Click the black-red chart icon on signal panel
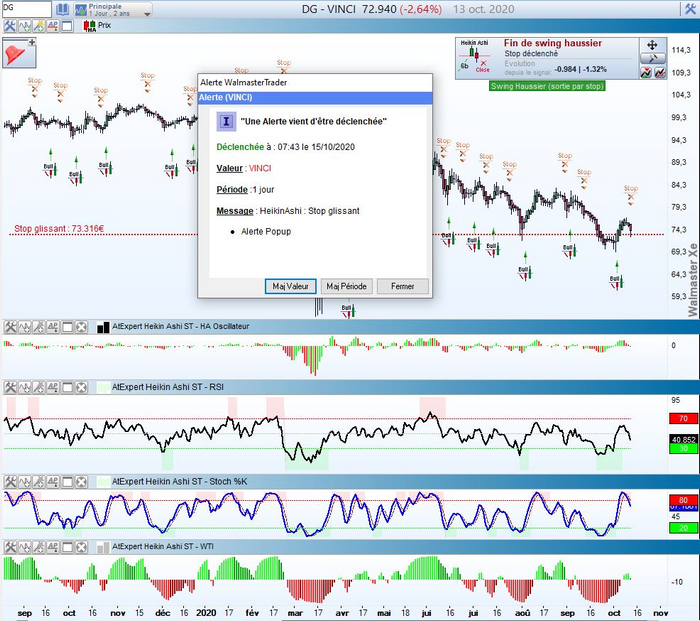Screen dimensions: 700x621 660,72
